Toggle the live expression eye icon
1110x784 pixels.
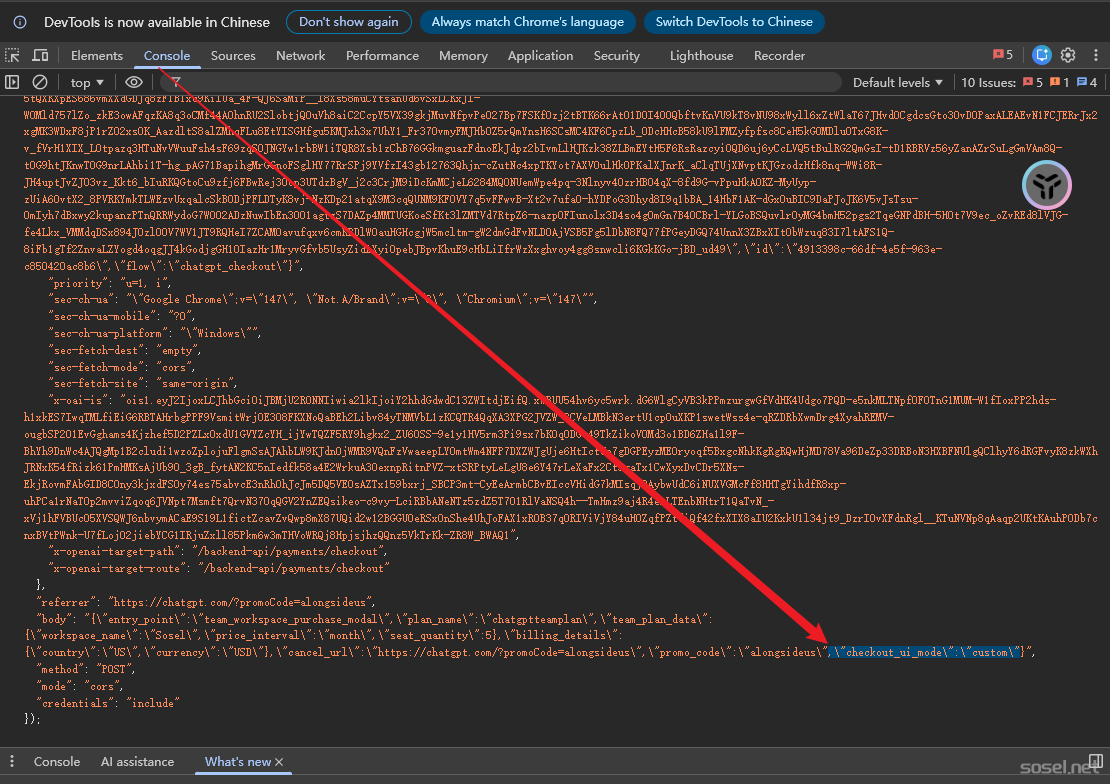[134, 82]
